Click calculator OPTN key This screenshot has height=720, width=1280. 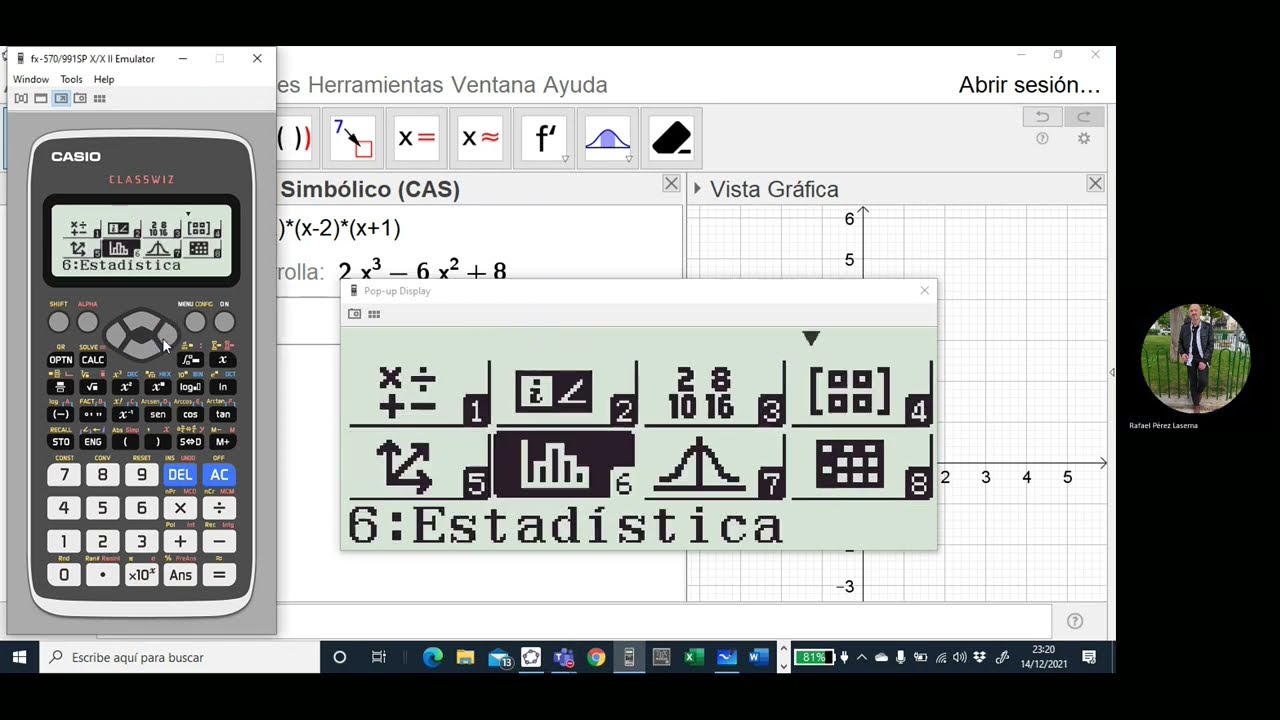(x=61, y=360)
